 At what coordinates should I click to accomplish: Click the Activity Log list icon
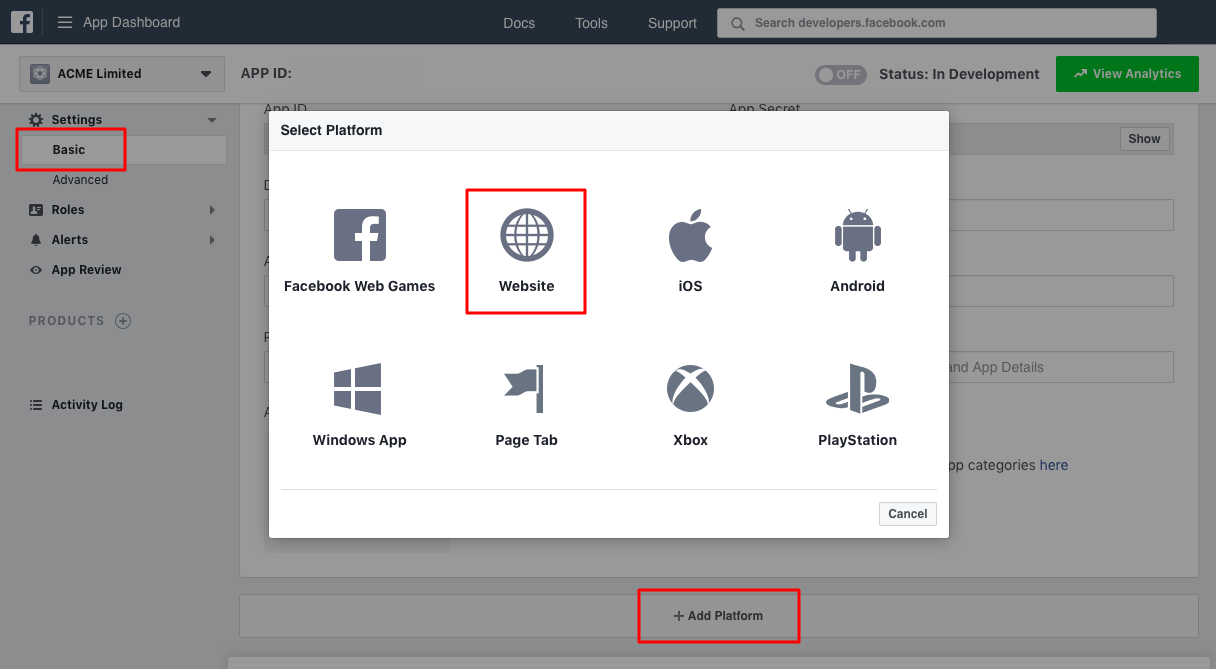[36, 405]
